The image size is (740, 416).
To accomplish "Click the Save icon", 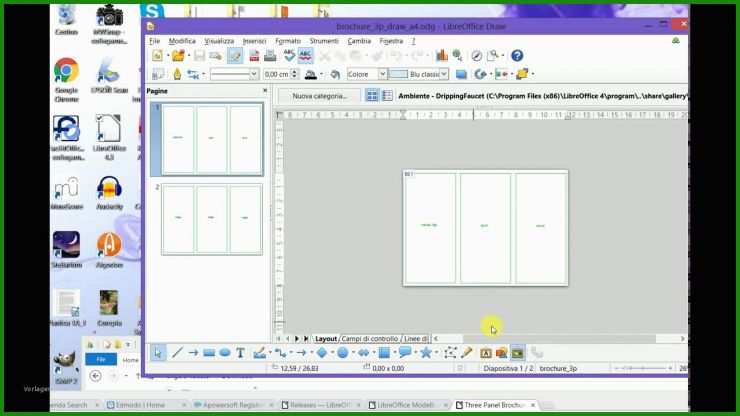I will (x=199, y=56).
